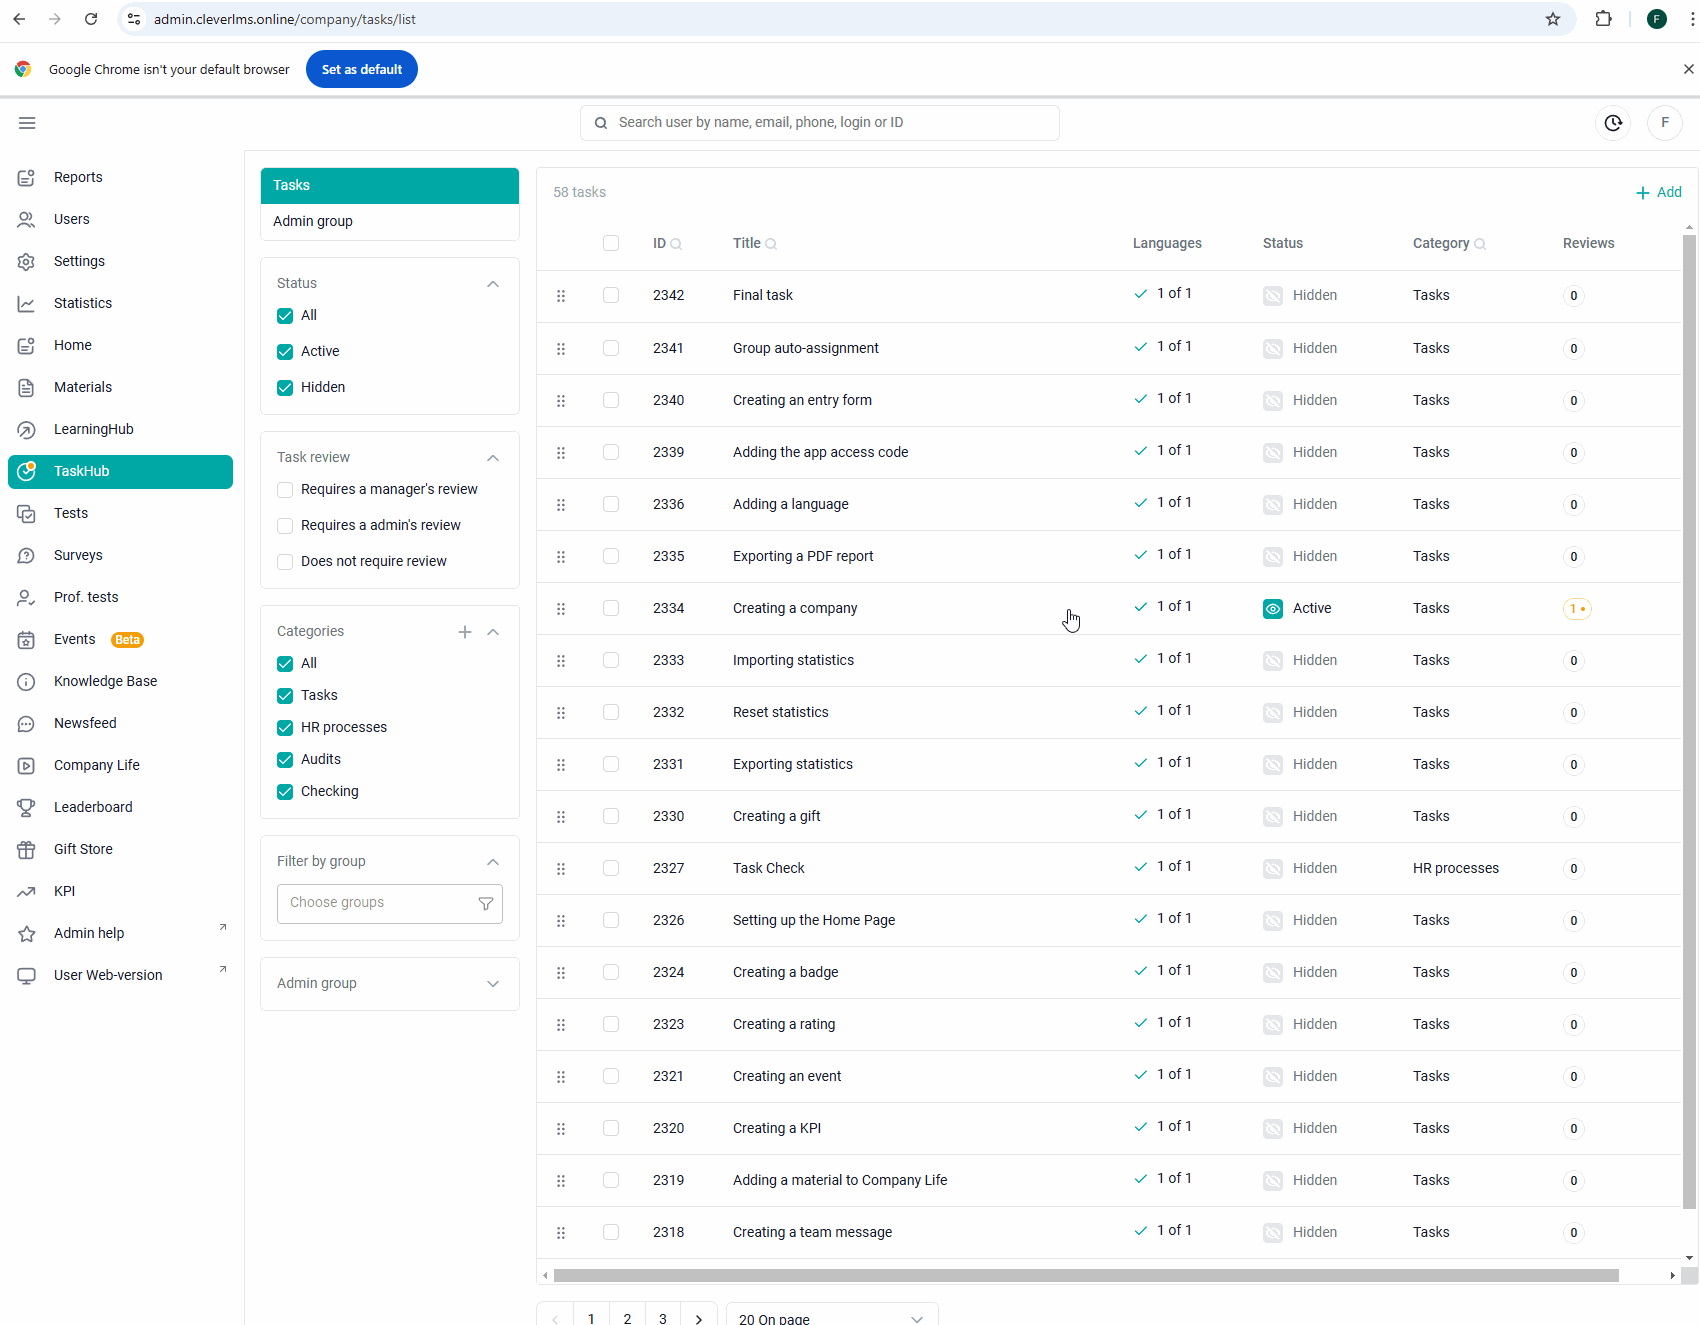
Task: Bookmark this page with star icon
Action: 1553,19
